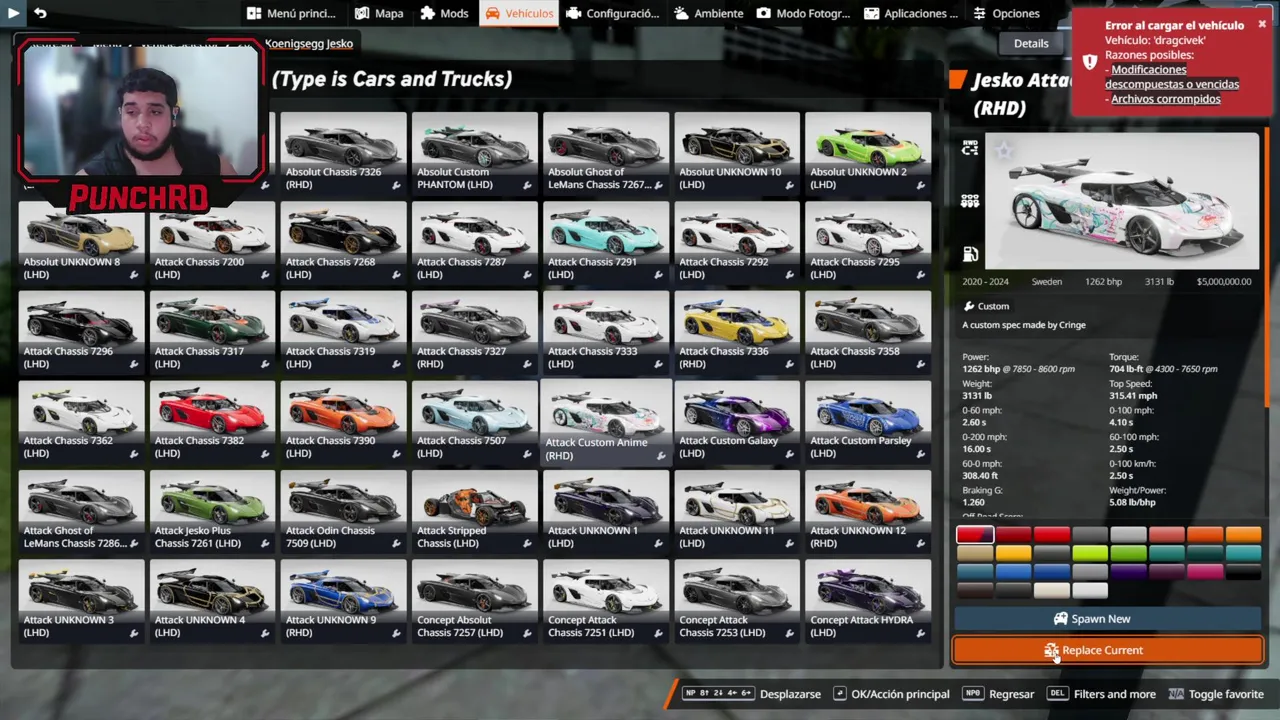Image resolution: width=1280 pixels, height=720 pixels.
Task: Click the NP0 key icon beside Regresar
Action: pyautogui.click(x=972, y=694)
